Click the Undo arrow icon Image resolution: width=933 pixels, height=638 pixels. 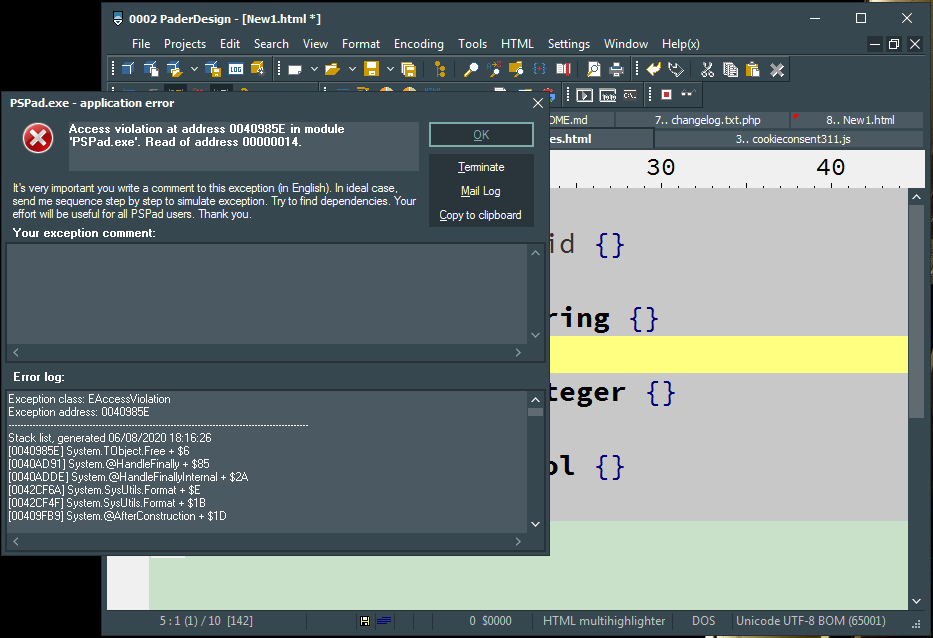coord(653,69)
